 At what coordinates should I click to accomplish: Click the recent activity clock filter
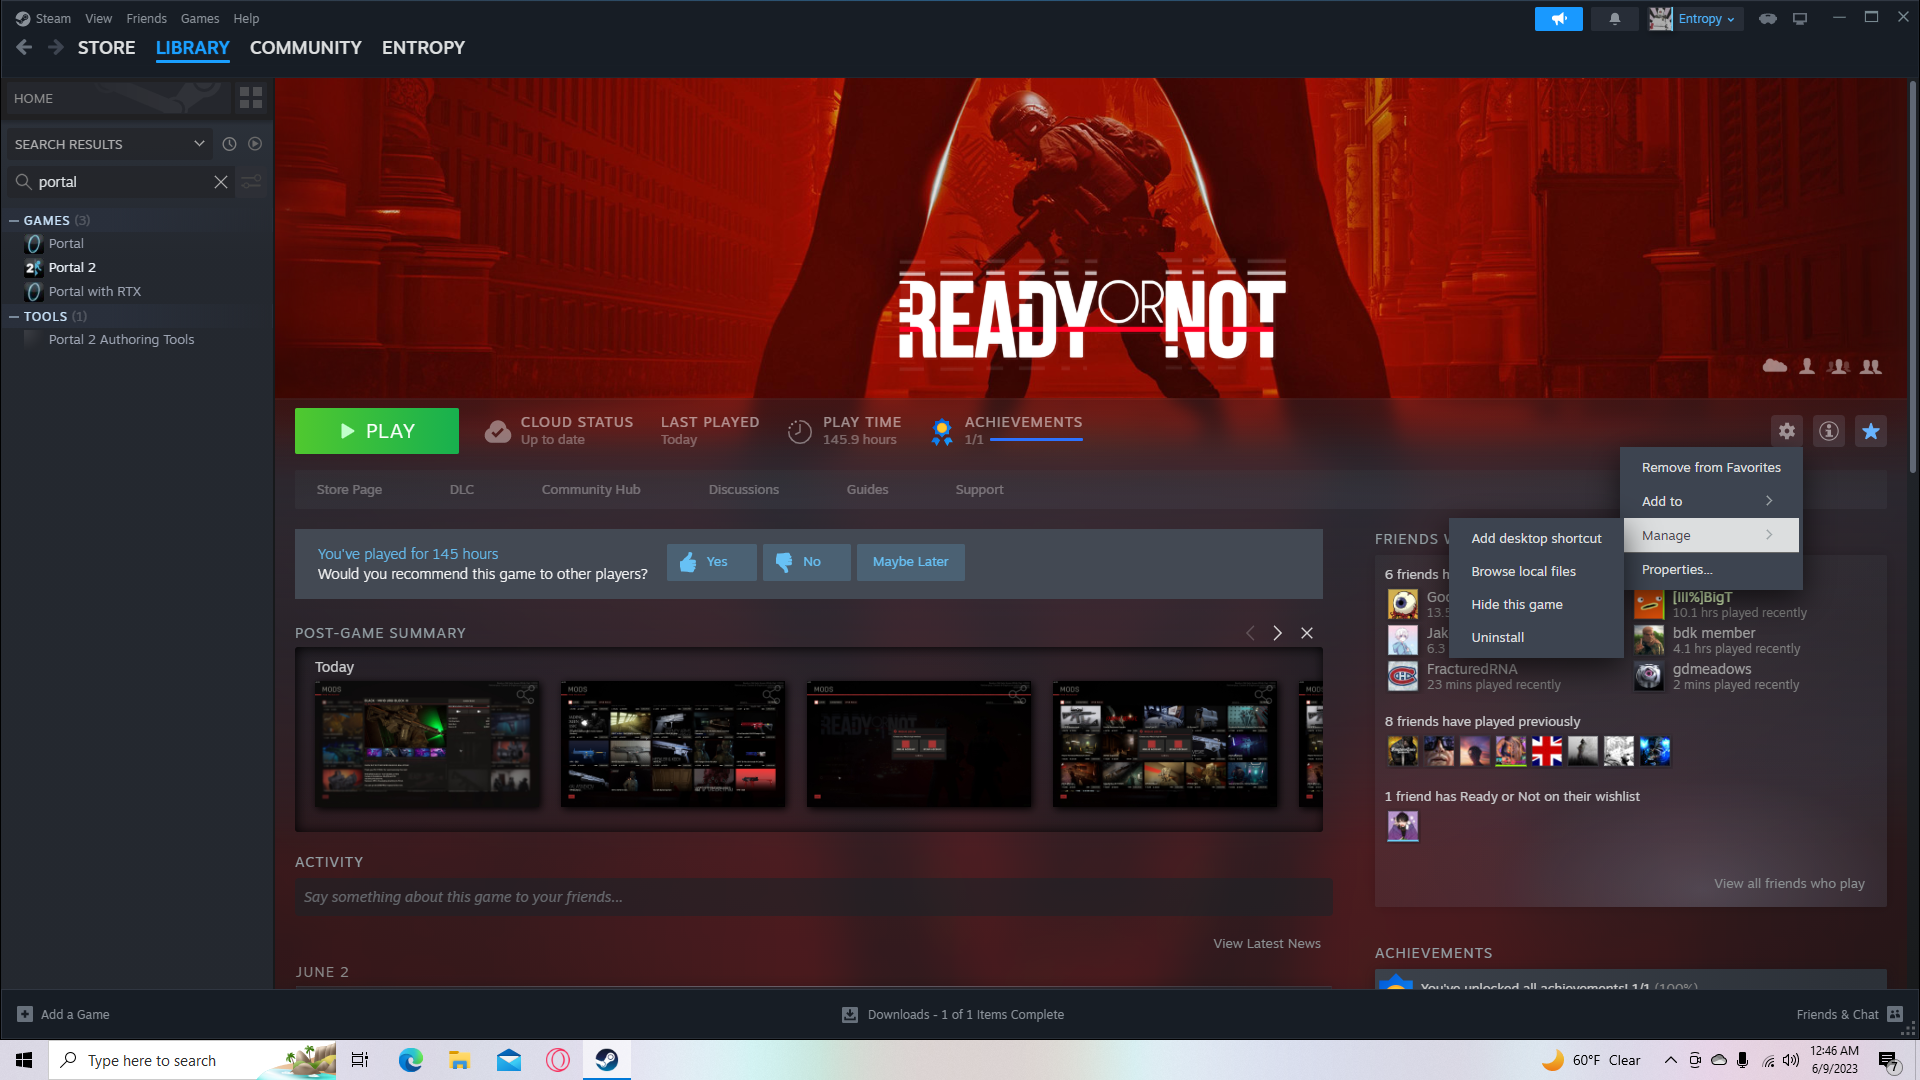(x=229, y=144)
